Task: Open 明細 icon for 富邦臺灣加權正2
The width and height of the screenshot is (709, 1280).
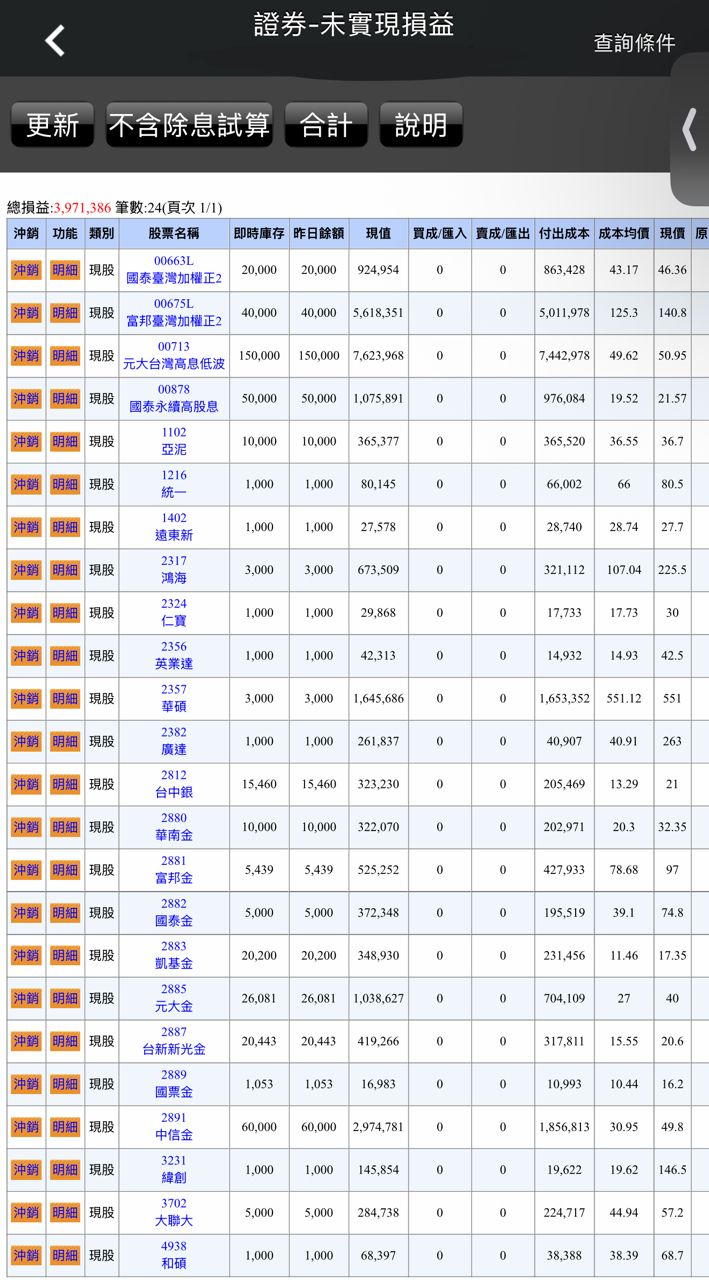Action: (65, 313)
